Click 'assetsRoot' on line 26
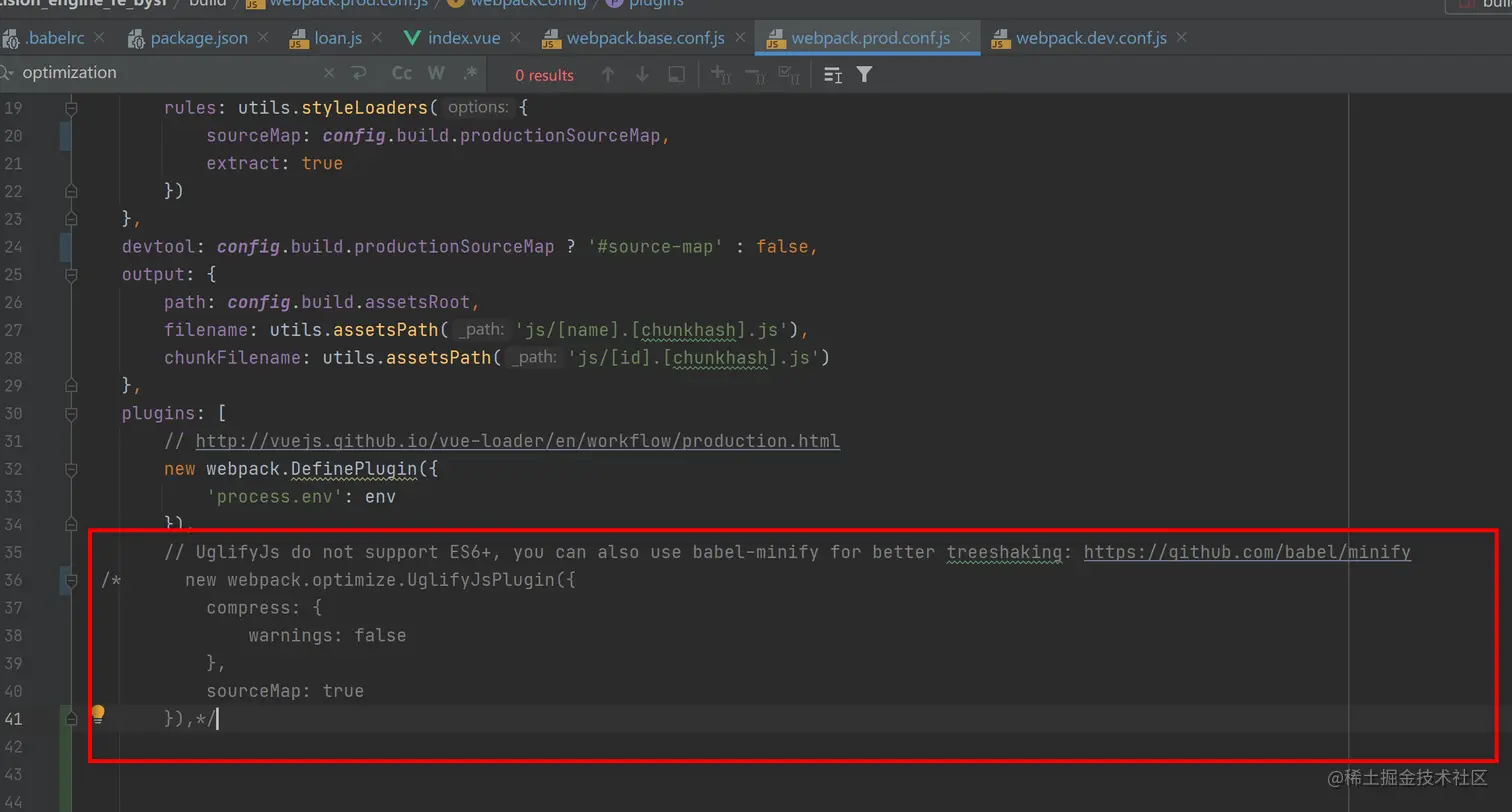This screenshot has width=1512, height=812. pyautogui.click(x=417, y=302)
